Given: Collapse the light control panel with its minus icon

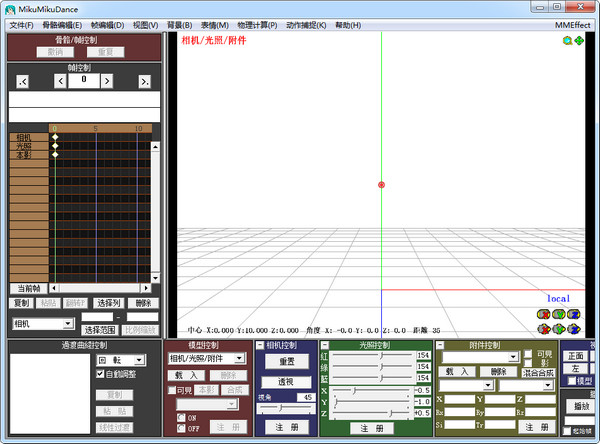Looking at the screenshot, I should coord(324,345).
